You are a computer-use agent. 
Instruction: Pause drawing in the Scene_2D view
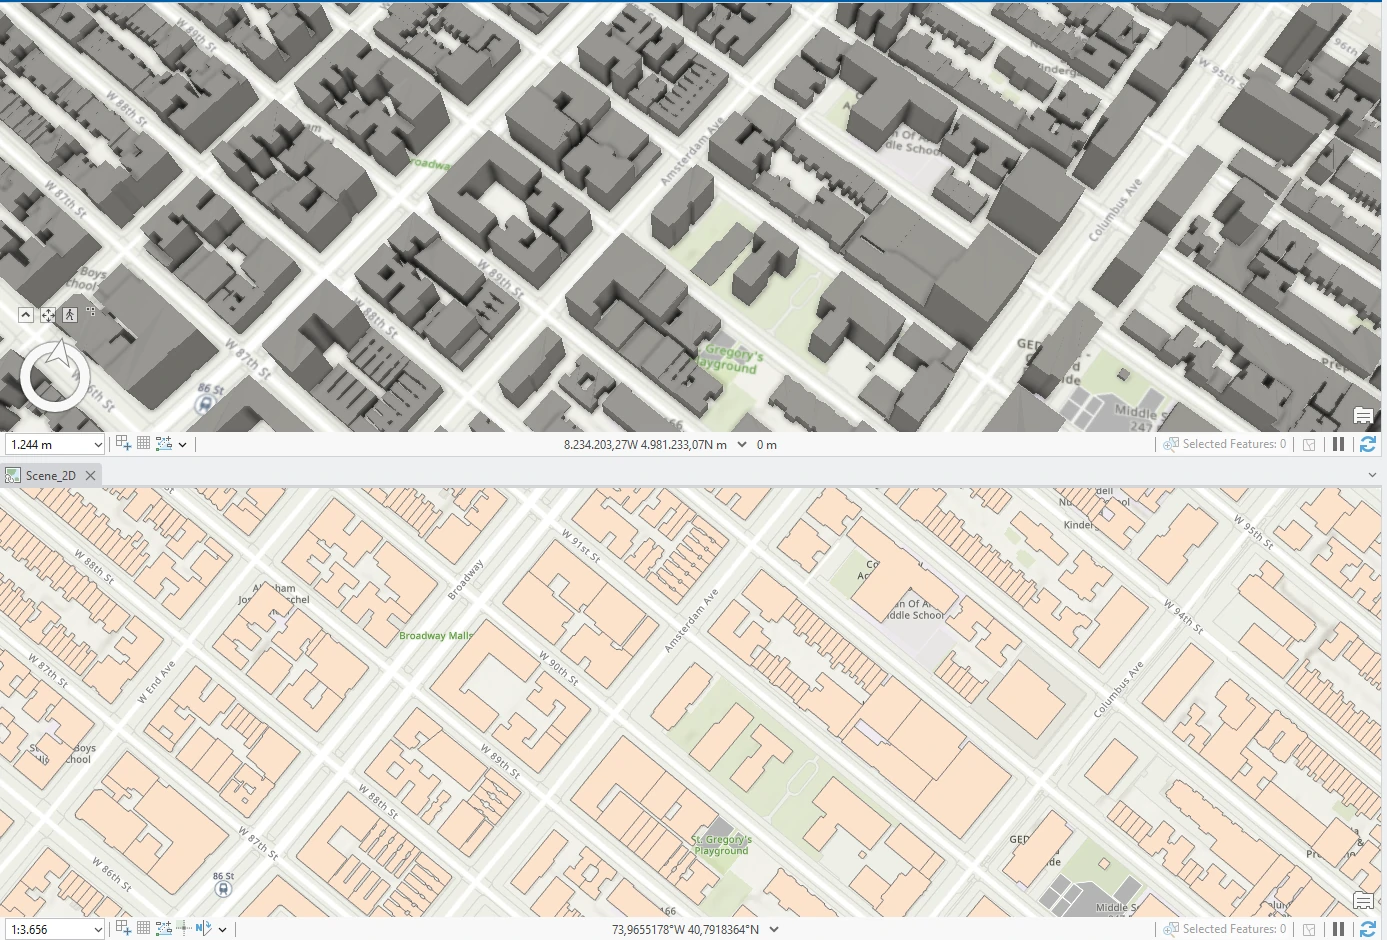1338,929
